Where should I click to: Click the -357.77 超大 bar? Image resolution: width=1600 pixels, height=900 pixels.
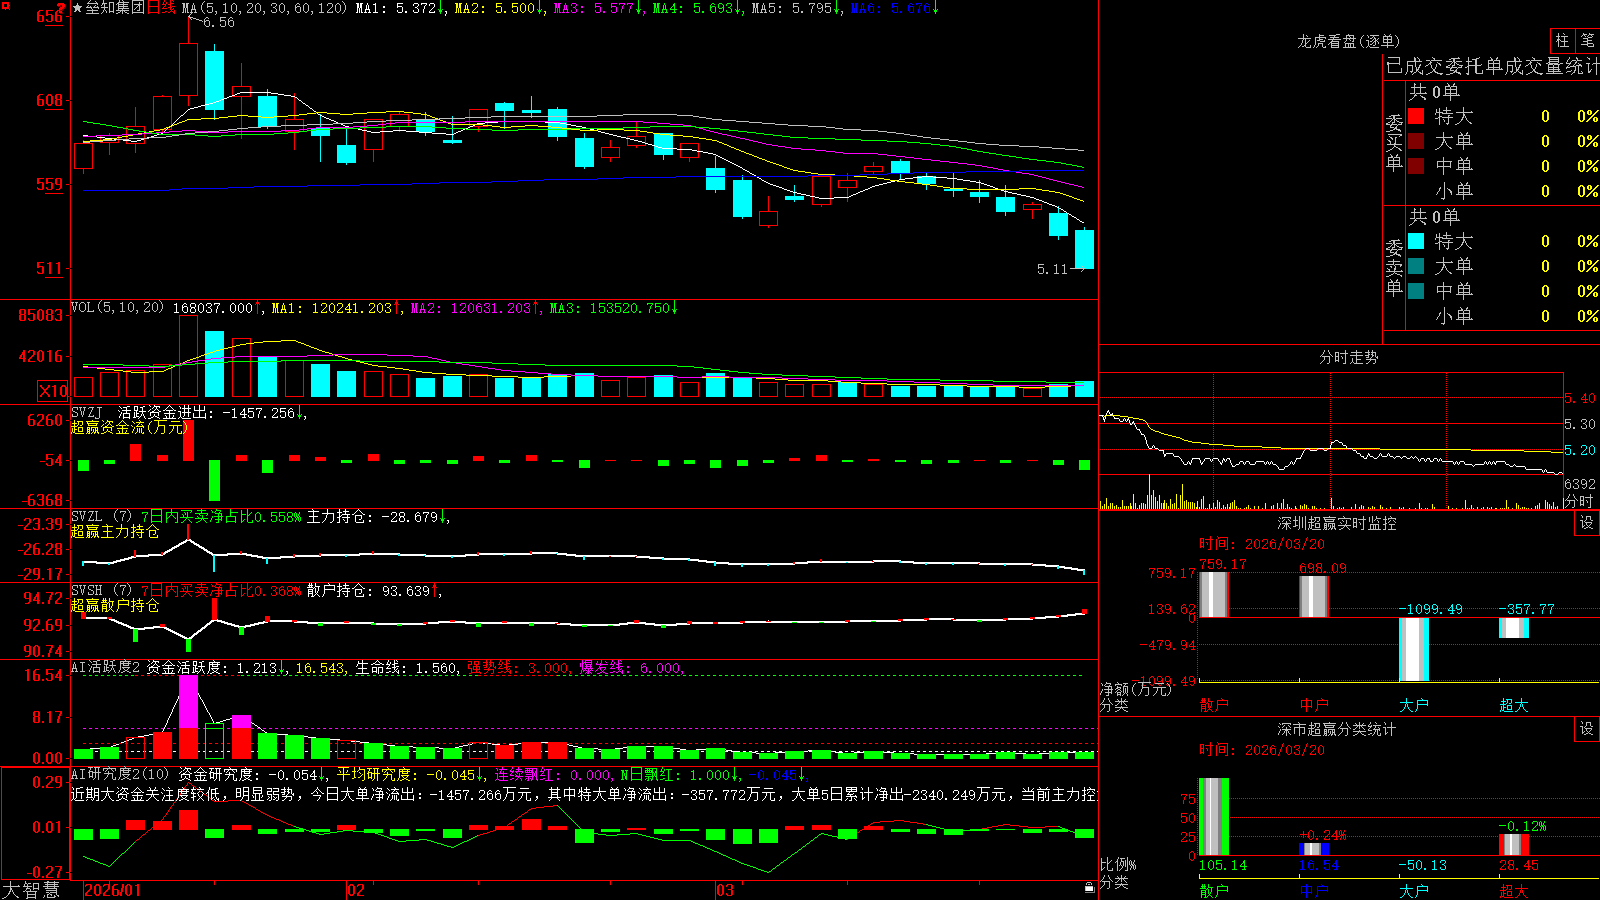tap(1514, 628)
